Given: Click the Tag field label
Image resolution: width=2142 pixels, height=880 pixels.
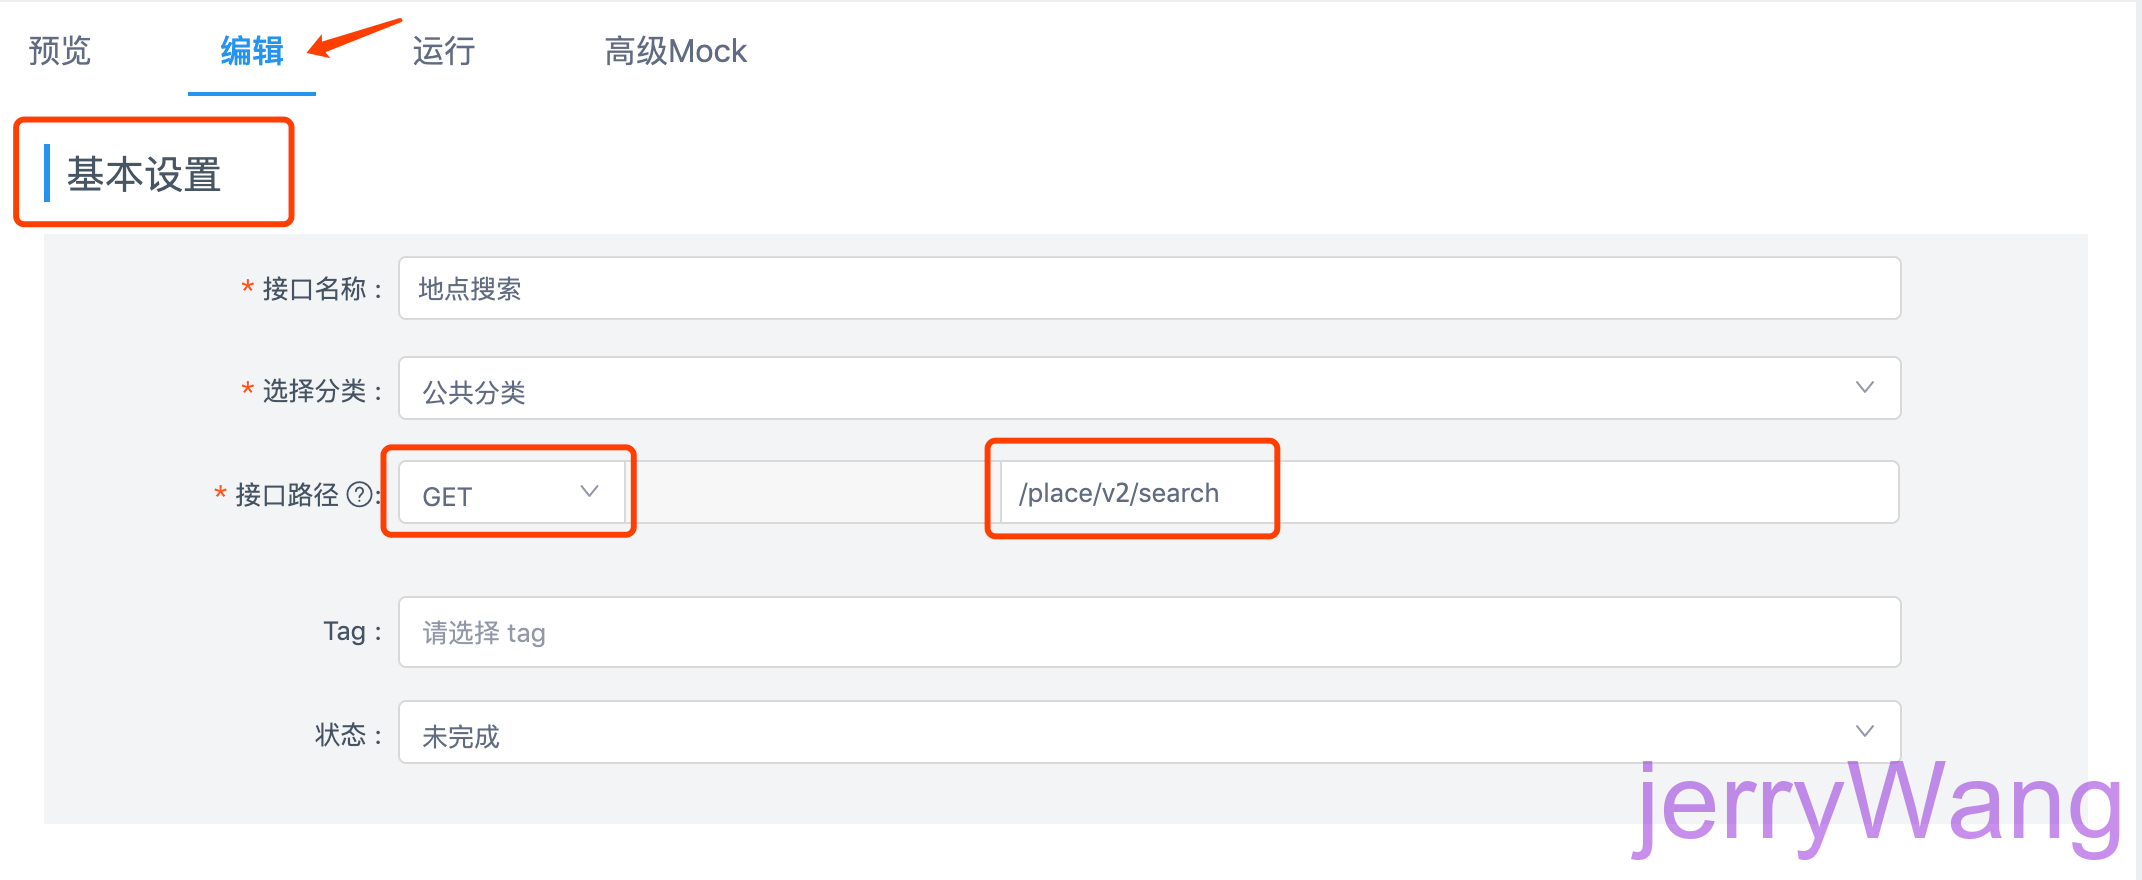Looking at the screenshot, I should pyautogui.click(x=345, y=632).
